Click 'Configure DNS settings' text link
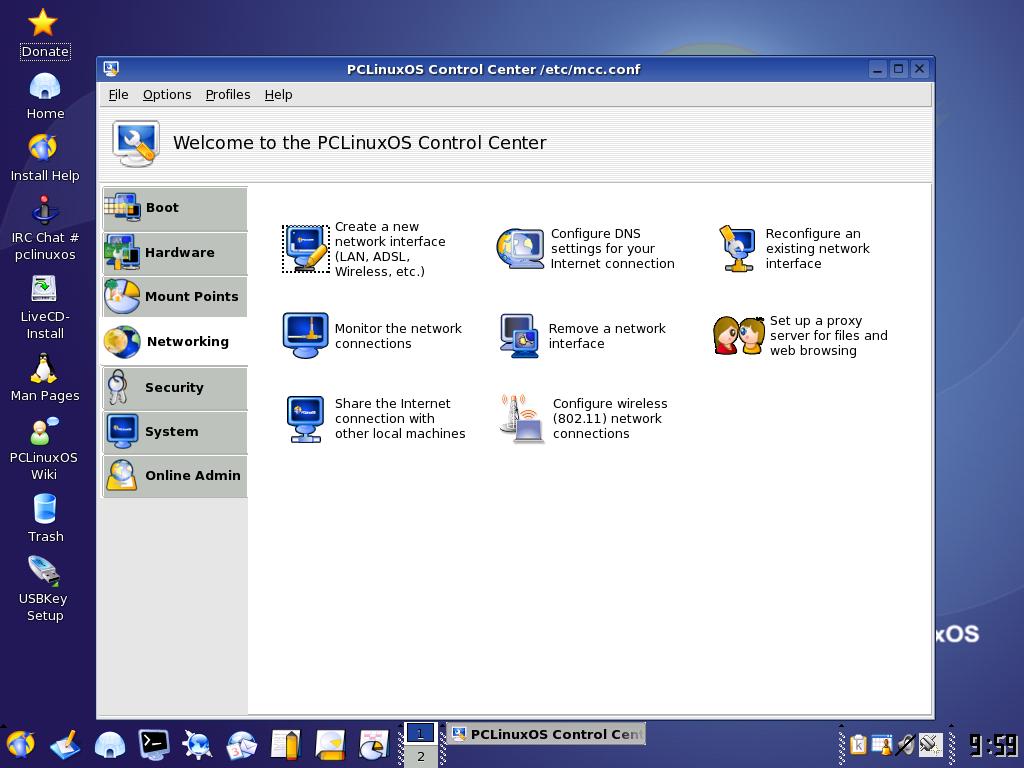 pyautogui.click(x=613, y=249)
